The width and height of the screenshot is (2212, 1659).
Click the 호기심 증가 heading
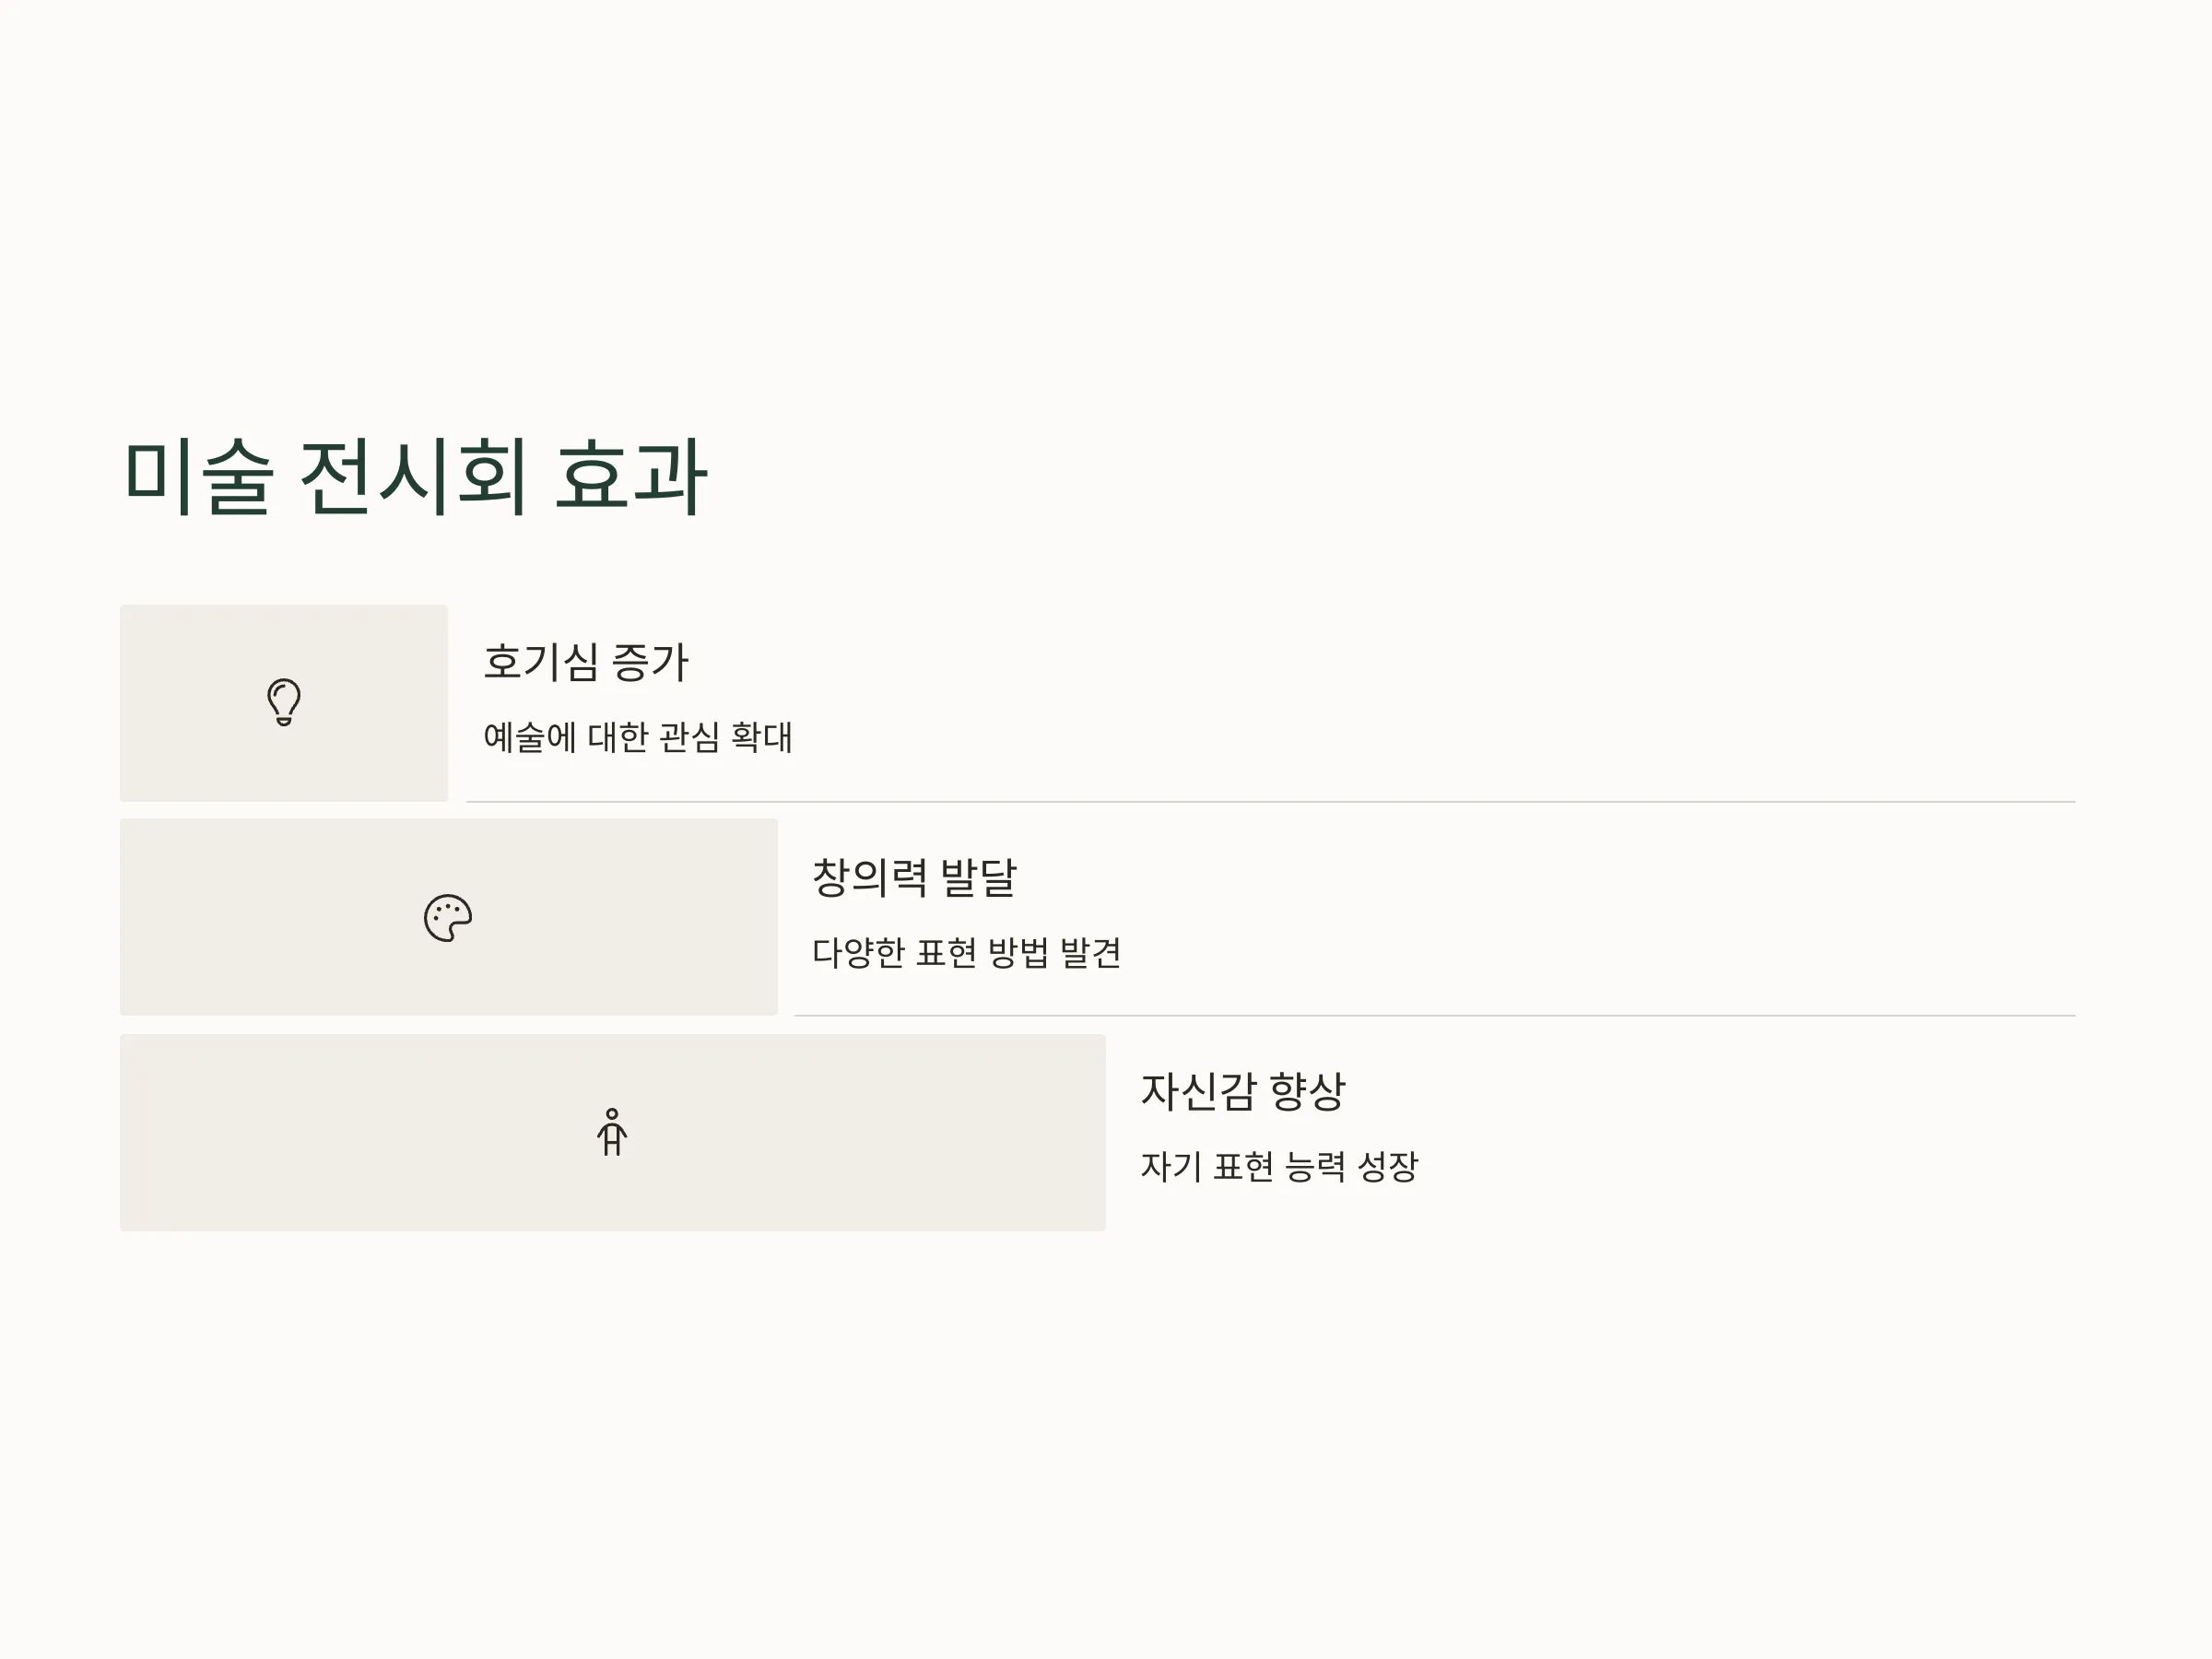click(586, 662)
